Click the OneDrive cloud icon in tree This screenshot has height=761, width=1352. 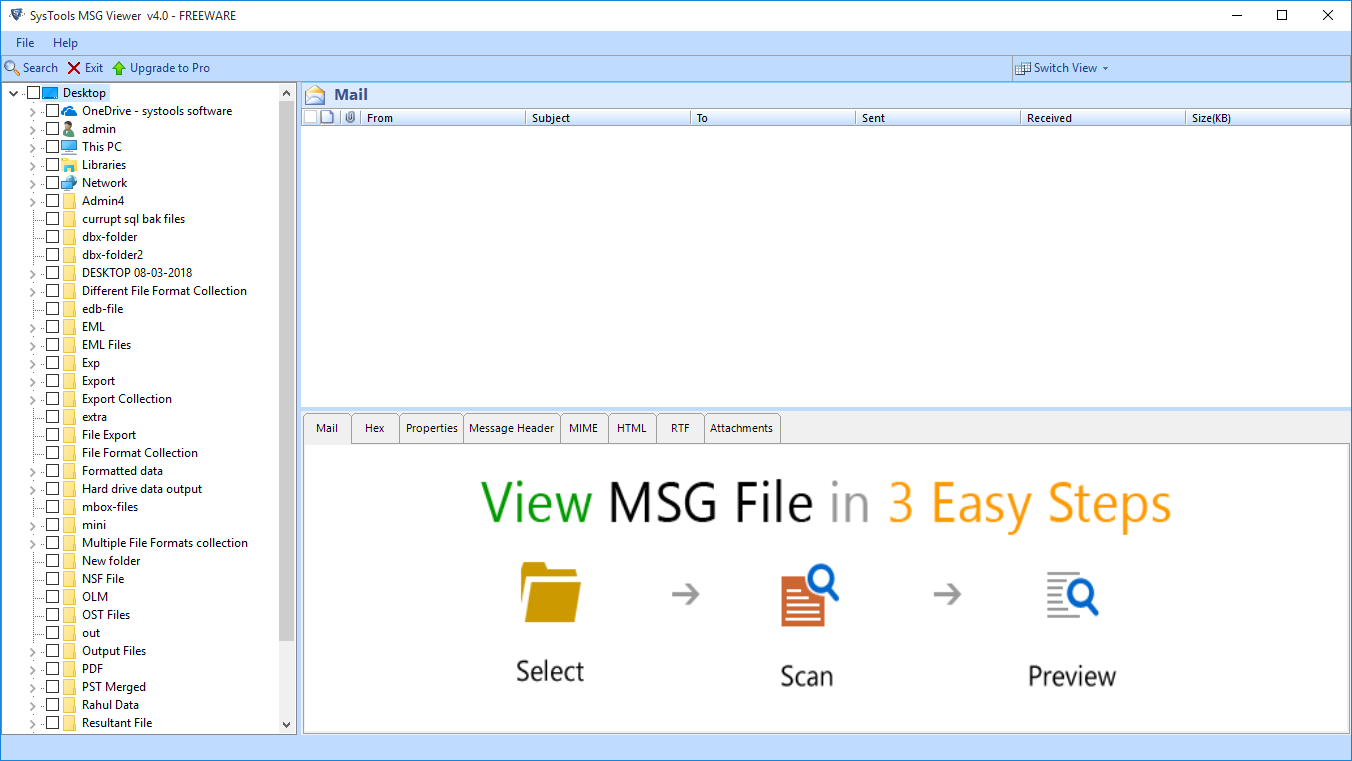pyautogui.click(x=69, y=111)
